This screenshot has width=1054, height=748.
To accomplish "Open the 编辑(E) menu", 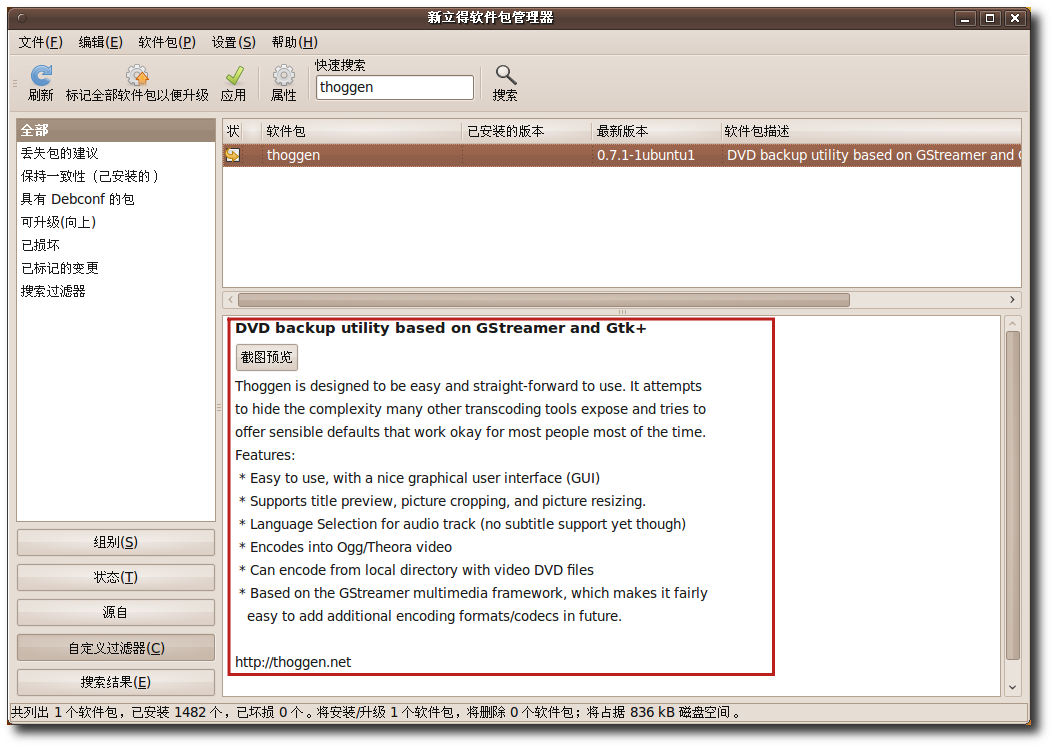I will 101,42.
